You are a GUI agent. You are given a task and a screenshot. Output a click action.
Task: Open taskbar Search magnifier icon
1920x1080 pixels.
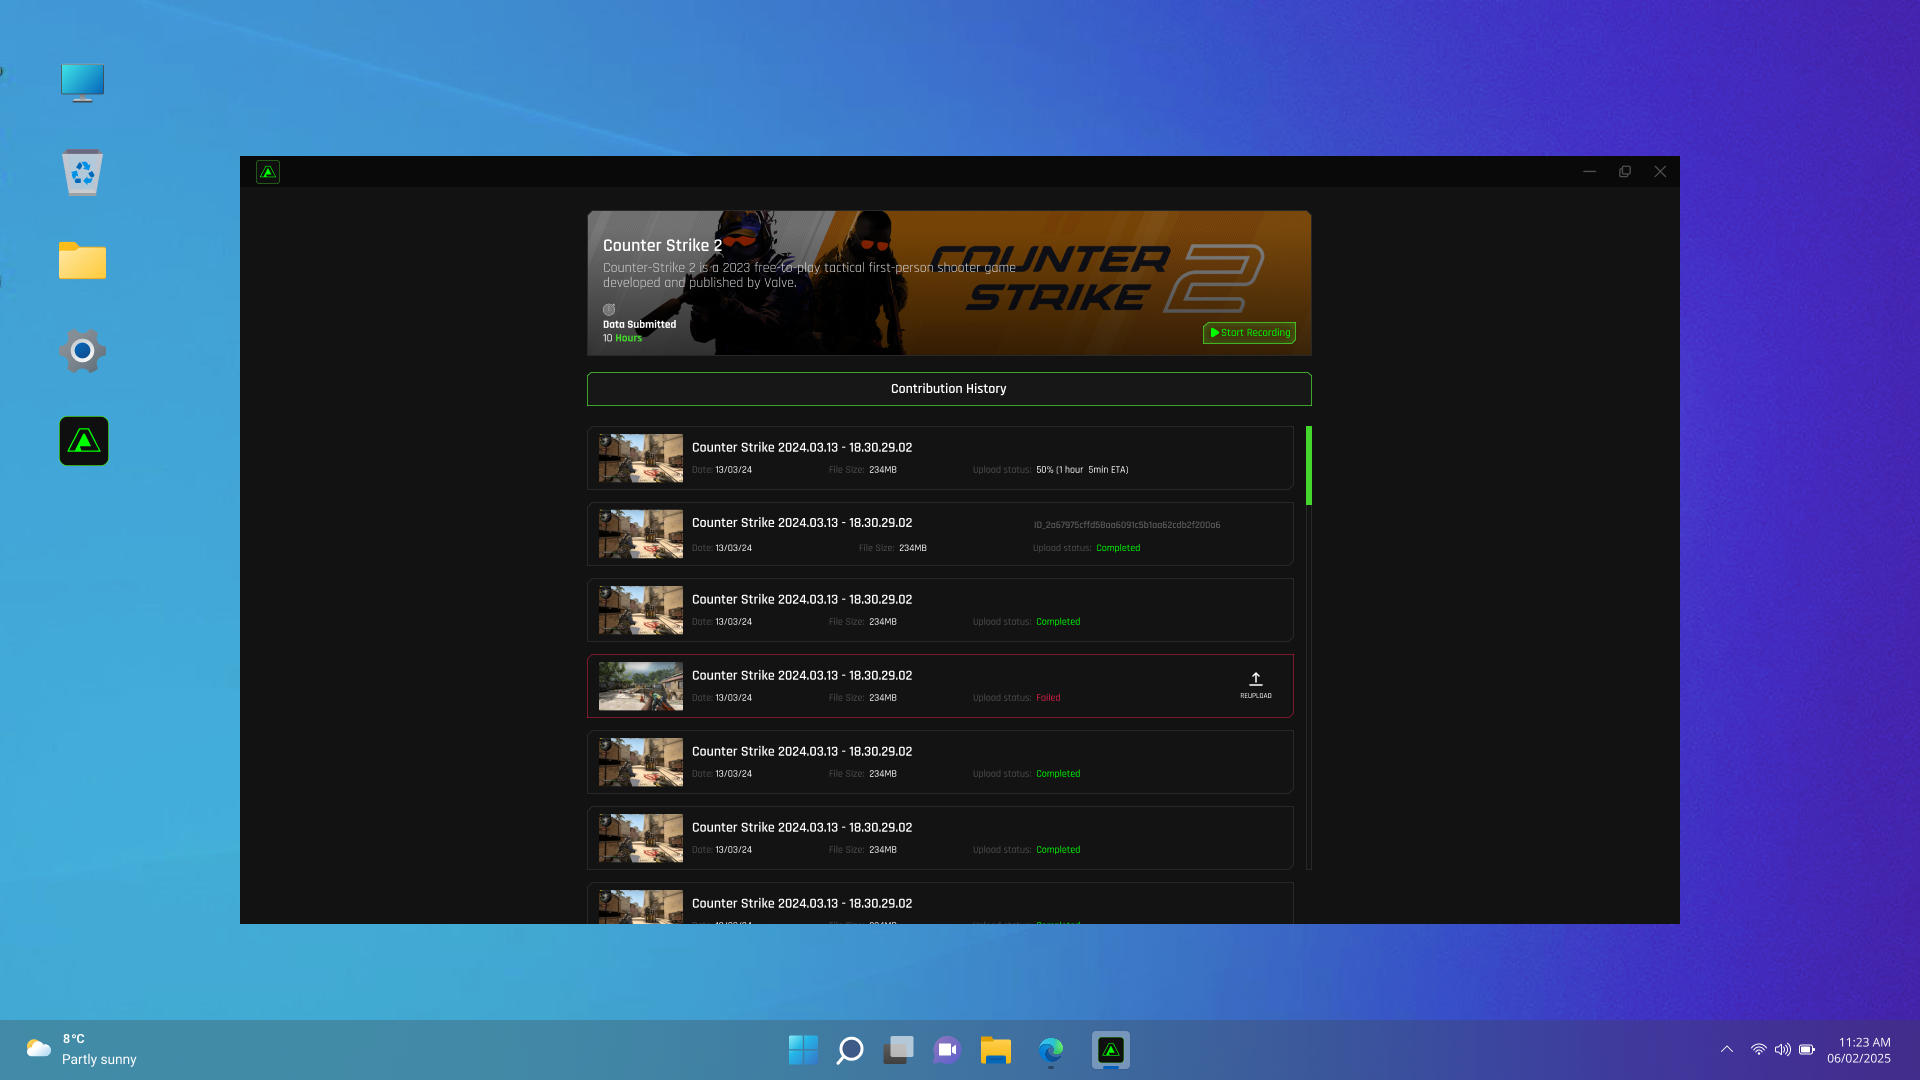click(850, 1050)
